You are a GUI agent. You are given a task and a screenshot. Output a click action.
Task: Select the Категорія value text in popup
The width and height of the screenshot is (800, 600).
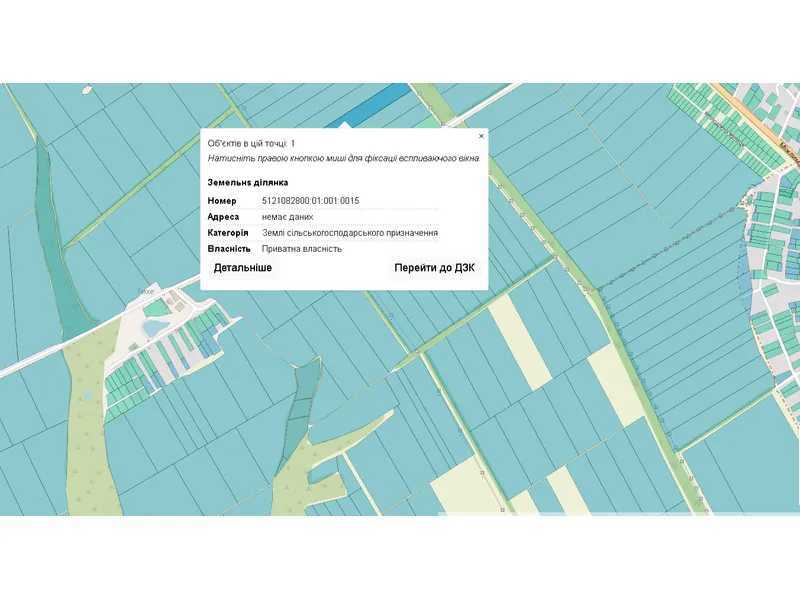(x=349, y=233)
